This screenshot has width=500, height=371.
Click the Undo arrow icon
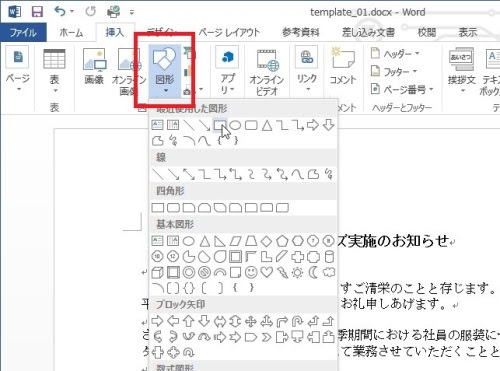click(x=60, y=12)
